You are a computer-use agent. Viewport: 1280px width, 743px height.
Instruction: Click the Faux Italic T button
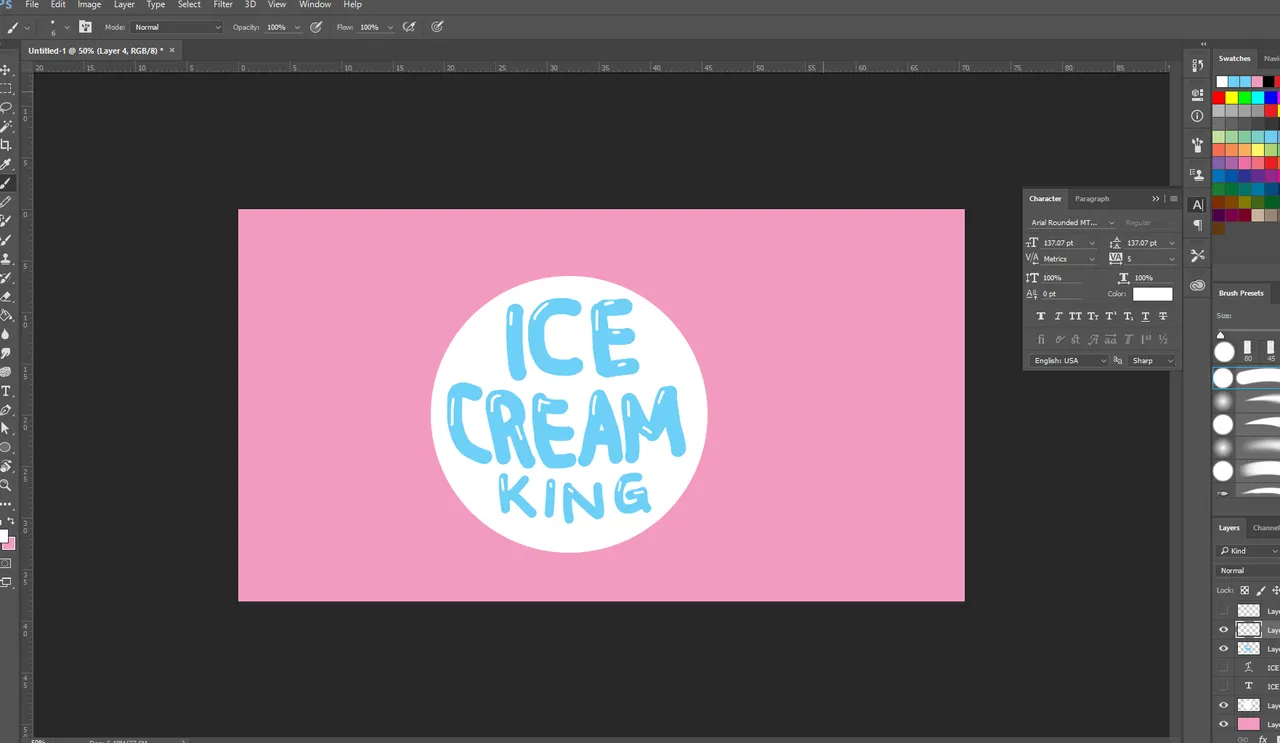point(1058,316)
